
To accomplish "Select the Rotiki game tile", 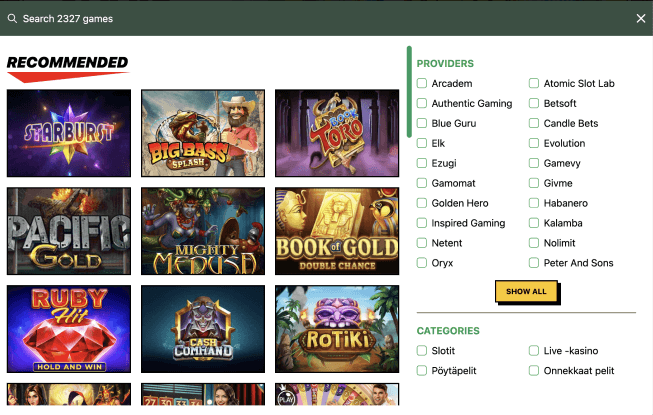I will click(x=337, y=329).
